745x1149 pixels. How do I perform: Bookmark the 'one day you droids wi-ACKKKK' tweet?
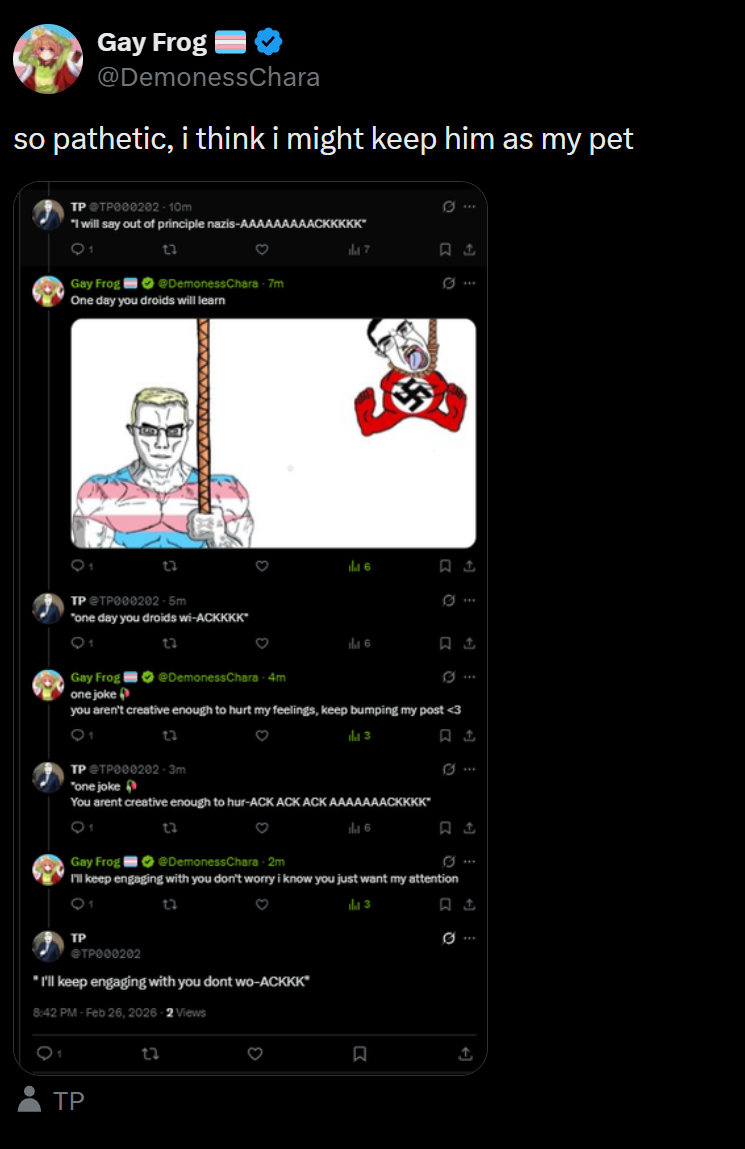tap(445, 643)
